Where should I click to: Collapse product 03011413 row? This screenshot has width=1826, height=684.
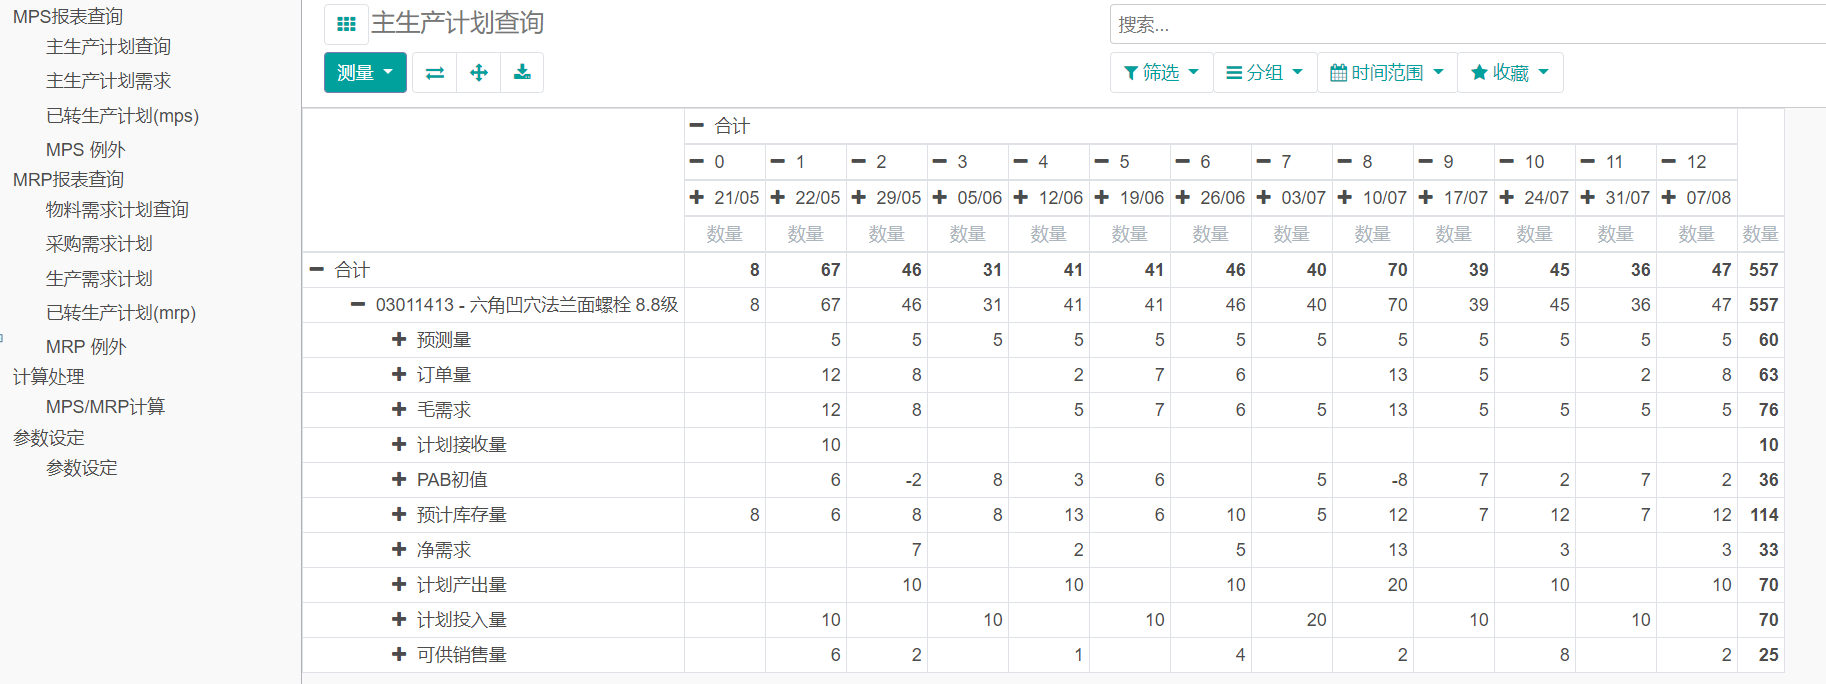358,304
